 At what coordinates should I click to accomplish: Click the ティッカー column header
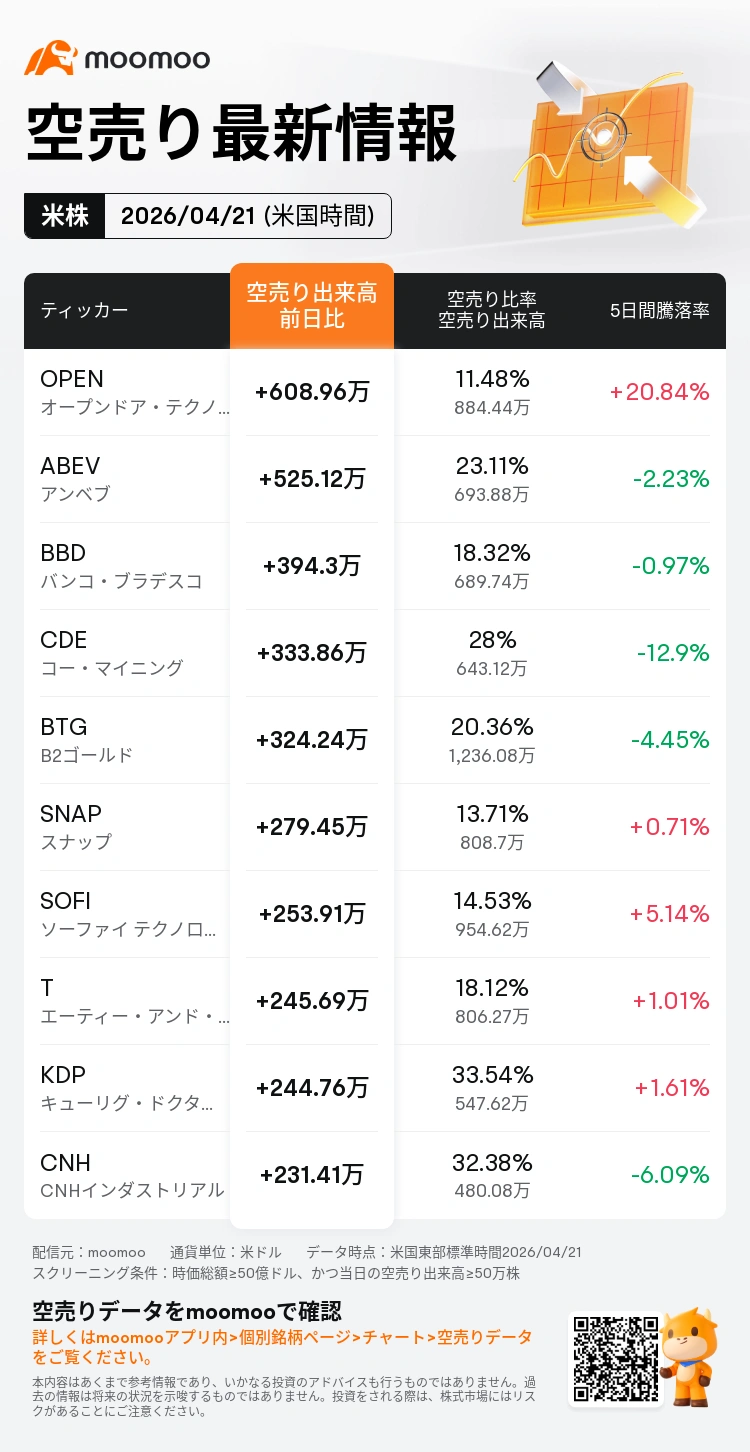click(x=84, y=310)
